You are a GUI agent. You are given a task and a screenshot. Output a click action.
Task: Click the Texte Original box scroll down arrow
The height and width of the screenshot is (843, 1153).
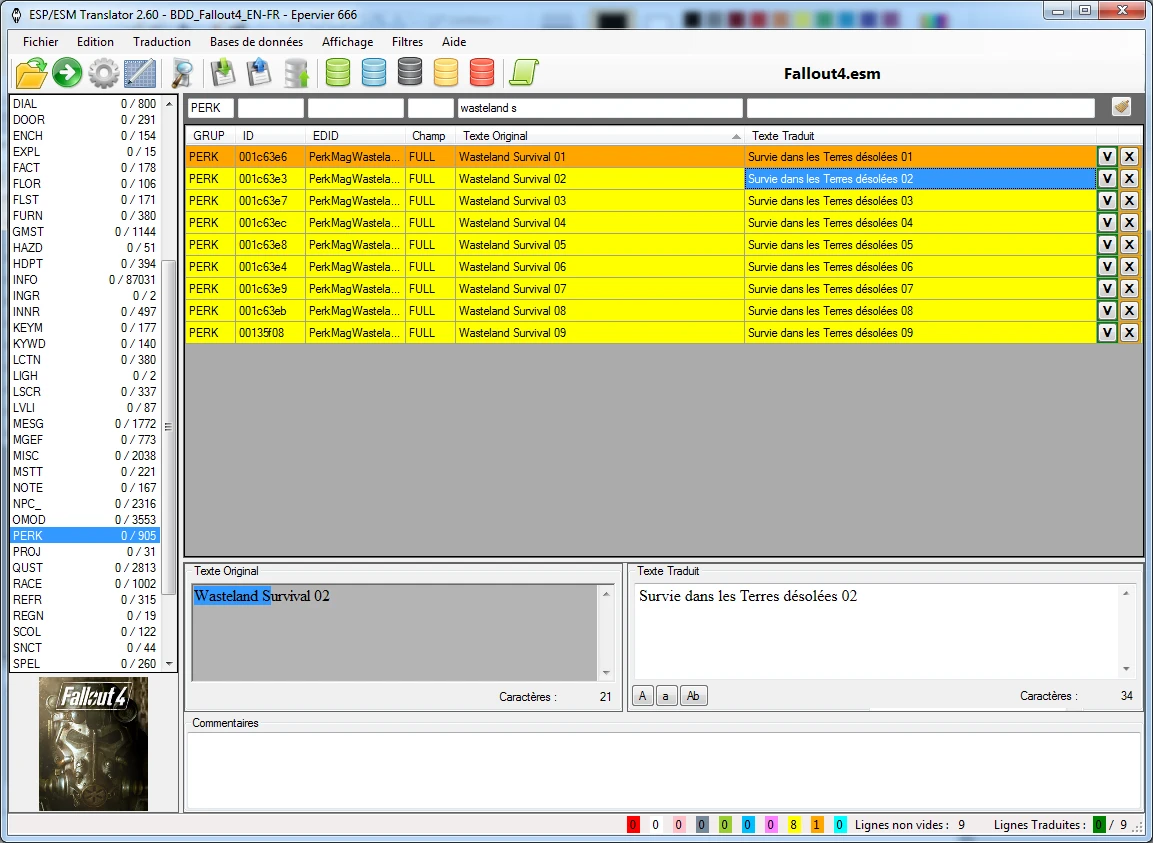(x=607, y=672)
